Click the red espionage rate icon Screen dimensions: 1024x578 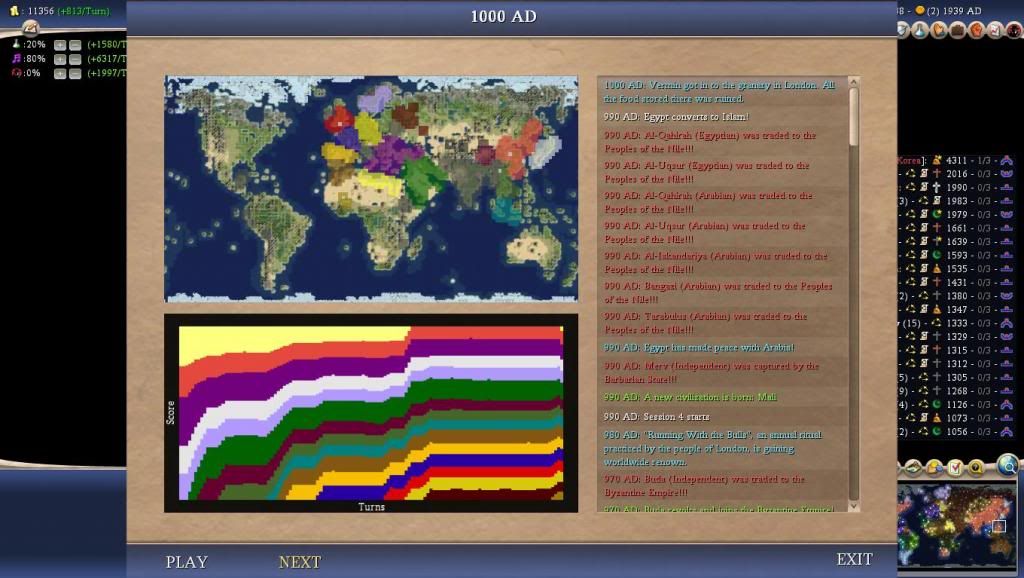(x=16, y=72)
